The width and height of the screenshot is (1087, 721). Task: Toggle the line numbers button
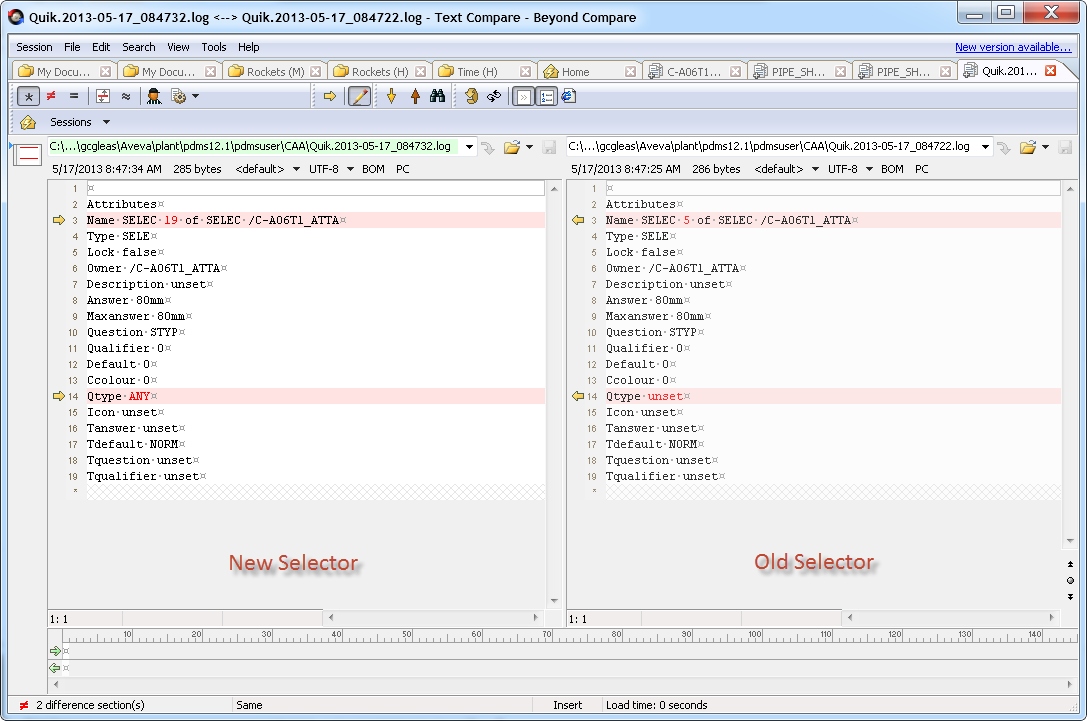[x=547, y=97]
